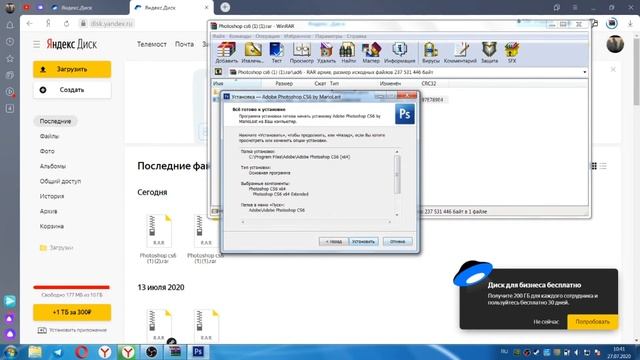Switch to grid view icon
This screenshot has width=640, height=360.
pyautogui.click(x=594, y=166)
